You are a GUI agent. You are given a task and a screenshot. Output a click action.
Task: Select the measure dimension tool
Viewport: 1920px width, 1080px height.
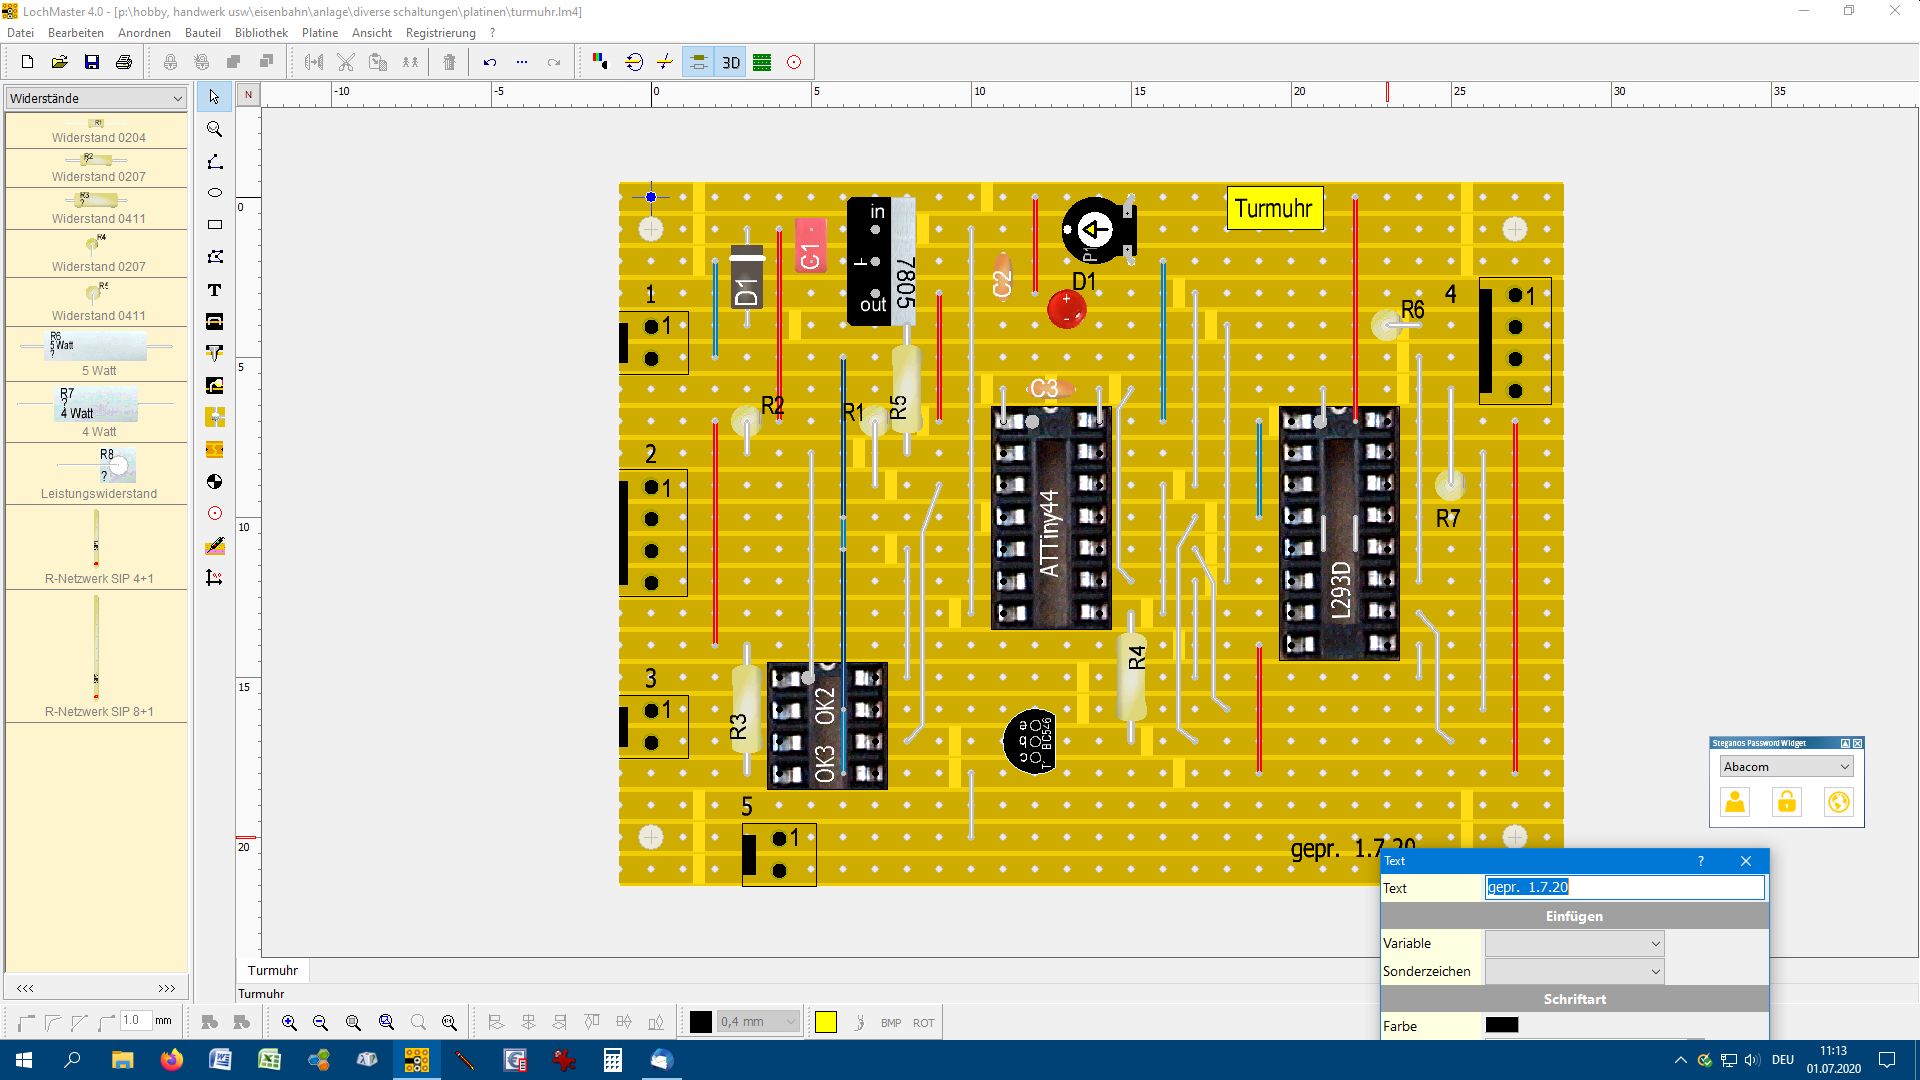(x=214, y=578)
